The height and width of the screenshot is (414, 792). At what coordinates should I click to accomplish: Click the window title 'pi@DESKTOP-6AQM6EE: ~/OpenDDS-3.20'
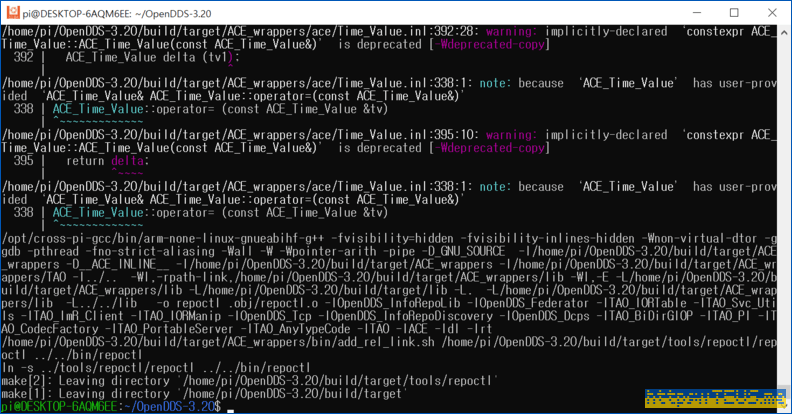(117, 14)
